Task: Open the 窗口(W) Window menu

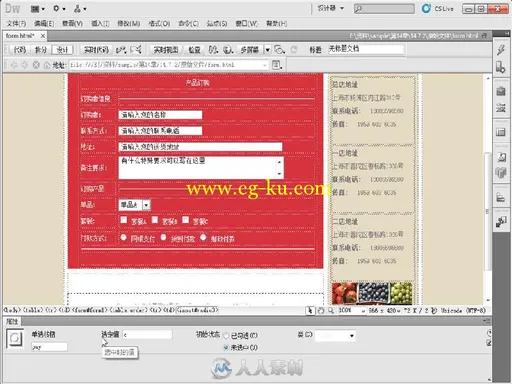Action: click(246, 23)
